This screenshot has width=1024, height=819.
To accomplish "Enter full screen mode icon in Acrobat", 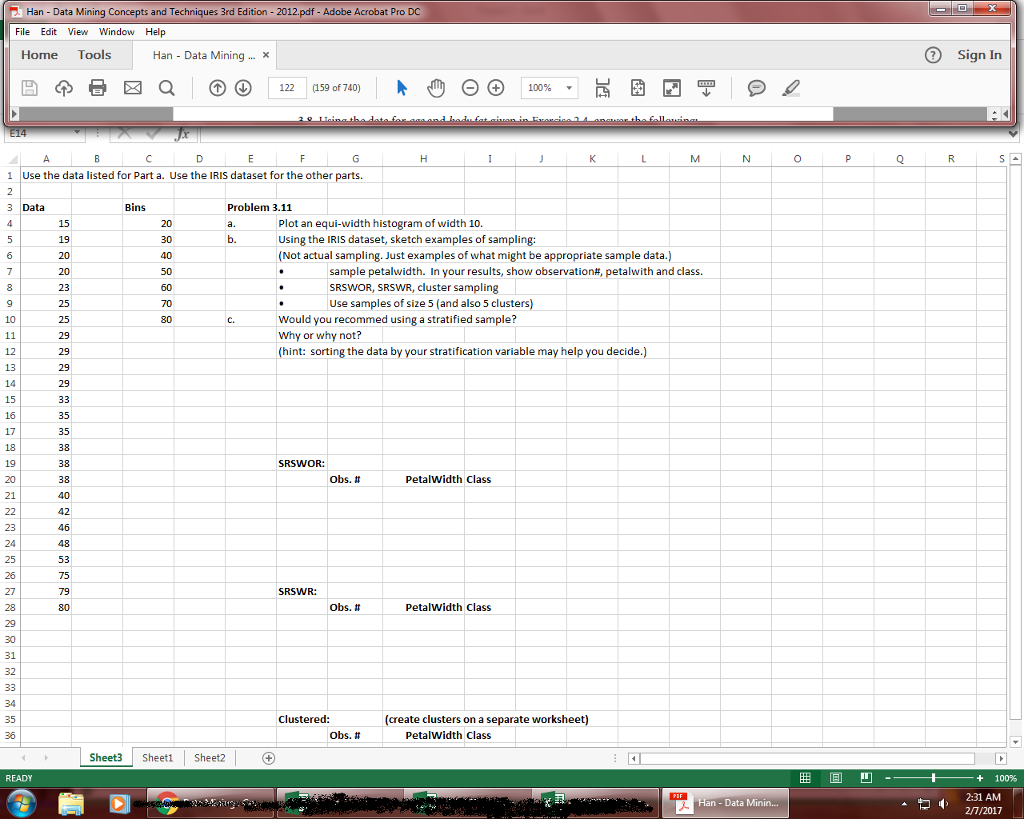I will click(x=671, y=88).
